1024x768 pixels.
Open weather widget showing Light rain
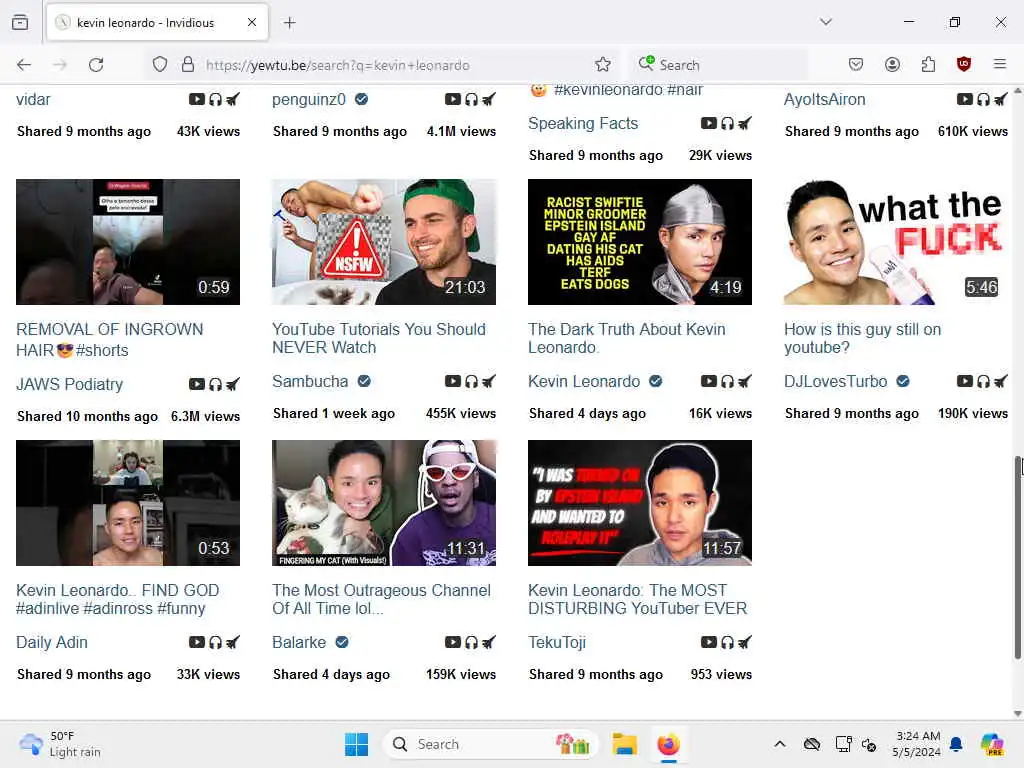(x=60, y=744)
